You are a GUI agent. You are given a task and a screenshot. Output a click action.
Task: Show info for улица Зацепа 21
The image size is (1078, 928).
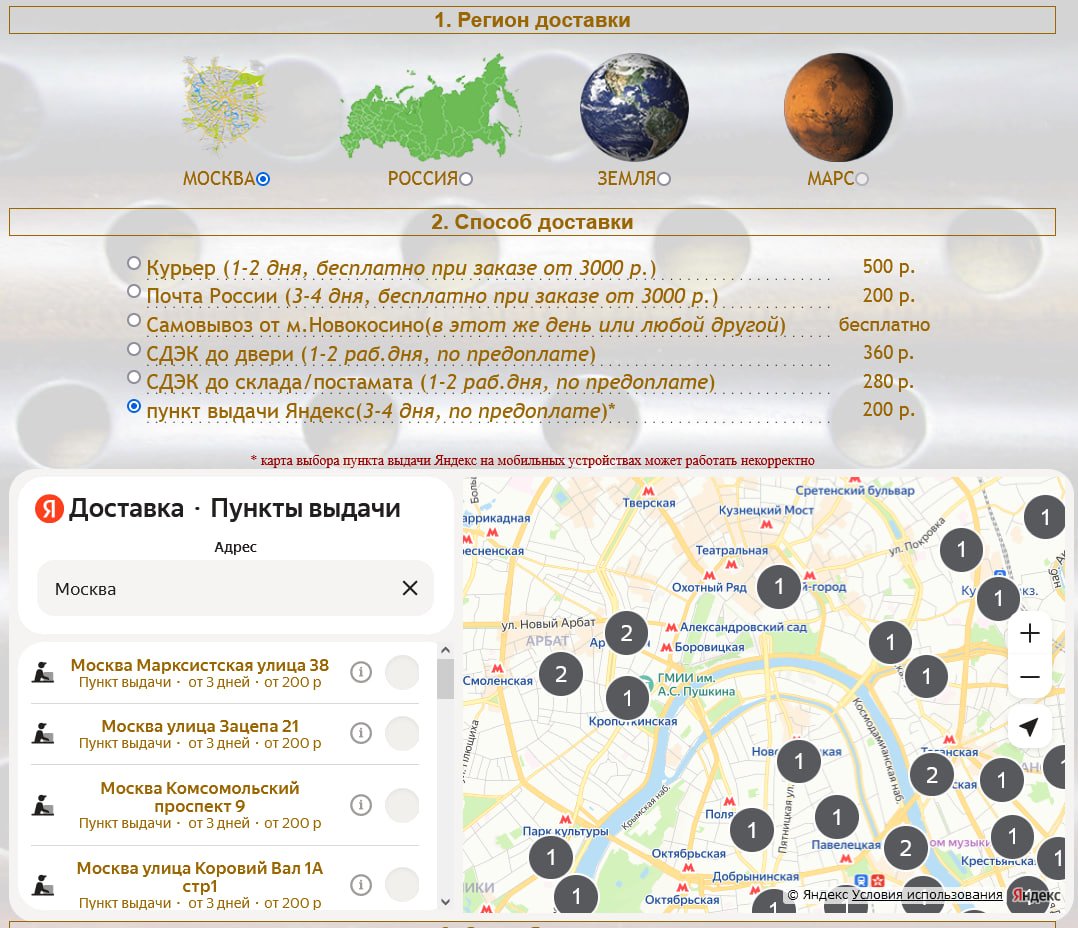coord(361,733)
